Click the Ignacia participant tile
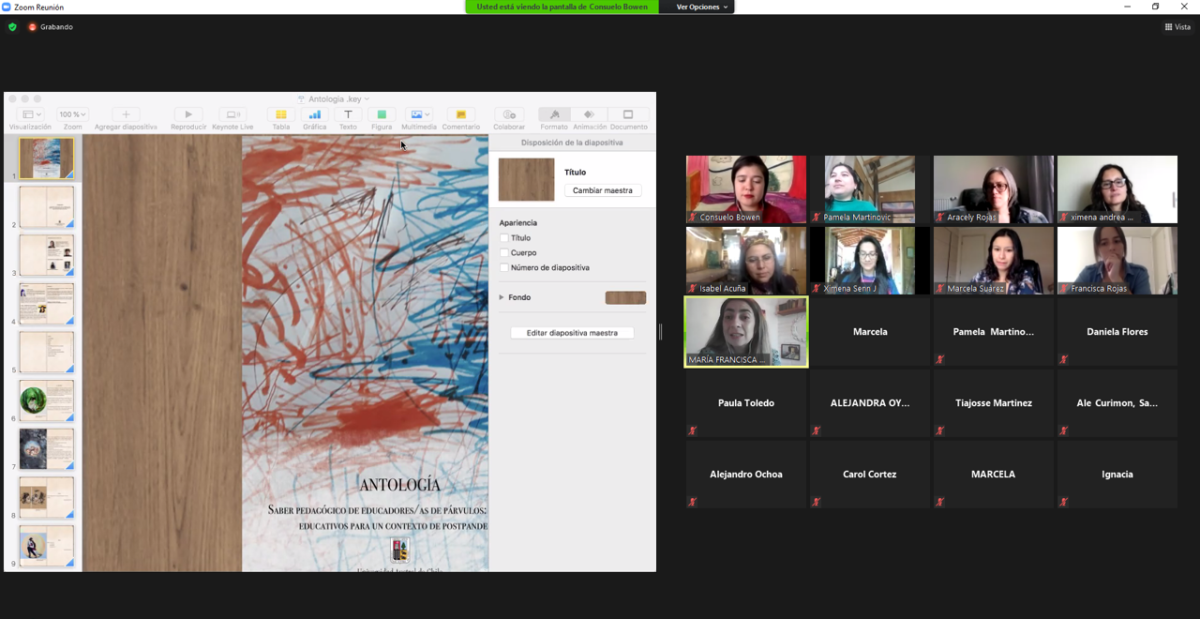This screenshot has width=1200, height=619. 1117,475
